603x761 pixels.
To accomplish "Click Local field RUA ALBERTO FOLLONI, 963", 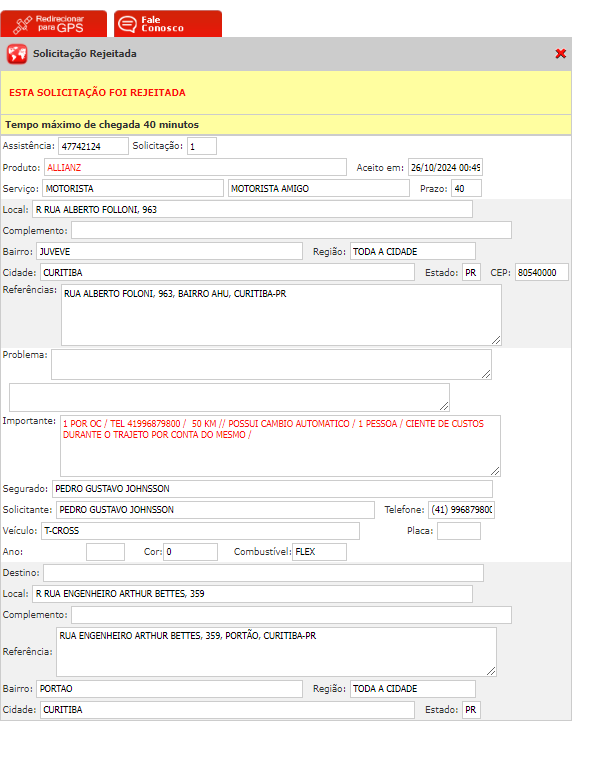I will click(252, 210).
